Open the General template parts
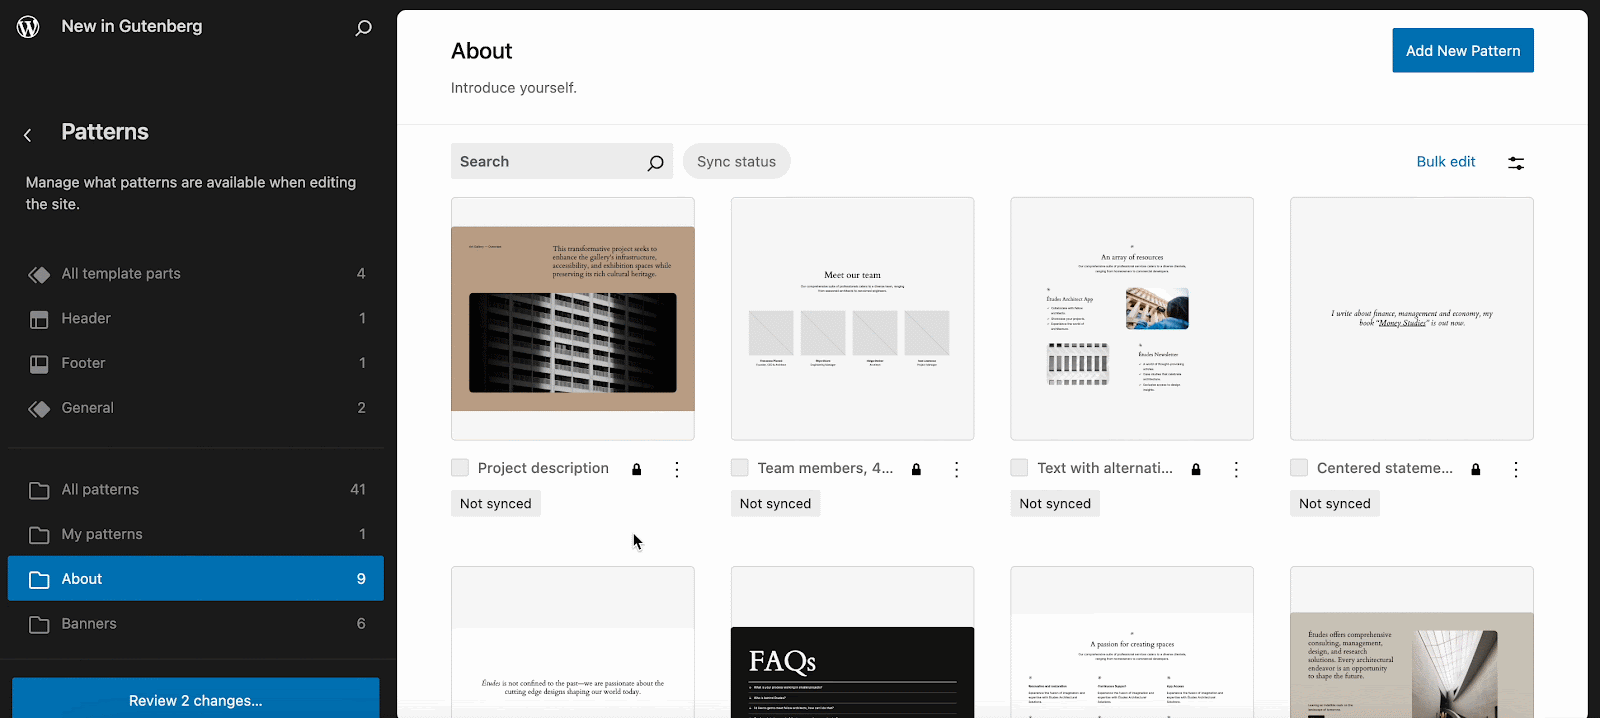This screenshot has height=718, width=1600. coord(196,408)
